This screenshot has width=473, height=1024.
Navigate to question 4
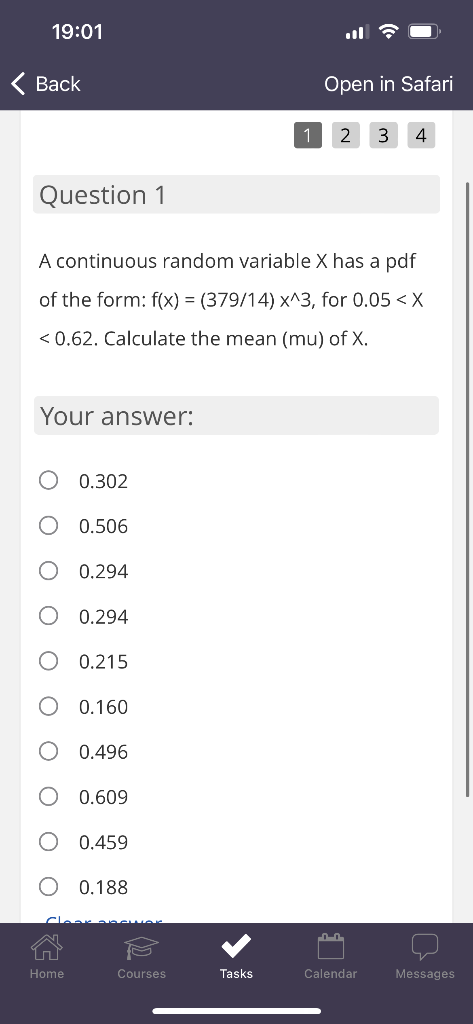(421, 135)
